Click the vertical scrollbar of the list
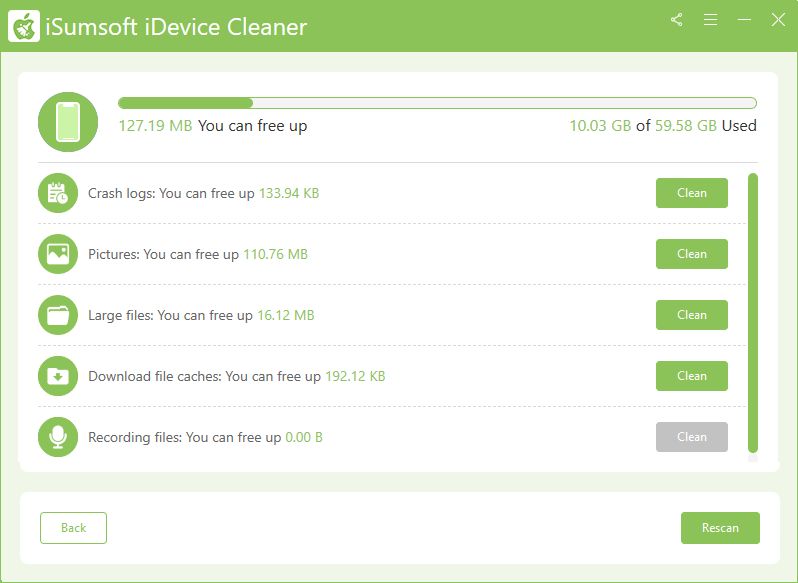Viewport: 798px width, 583px height. 753,313
